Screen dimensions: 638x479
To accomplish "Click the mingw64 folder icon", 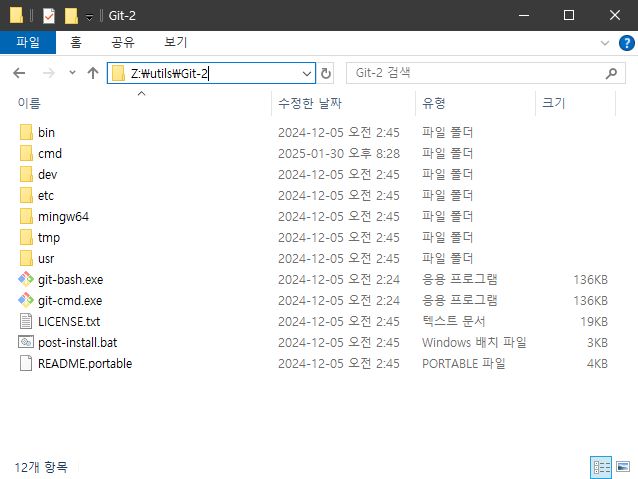I will click(x=26, y=217).
